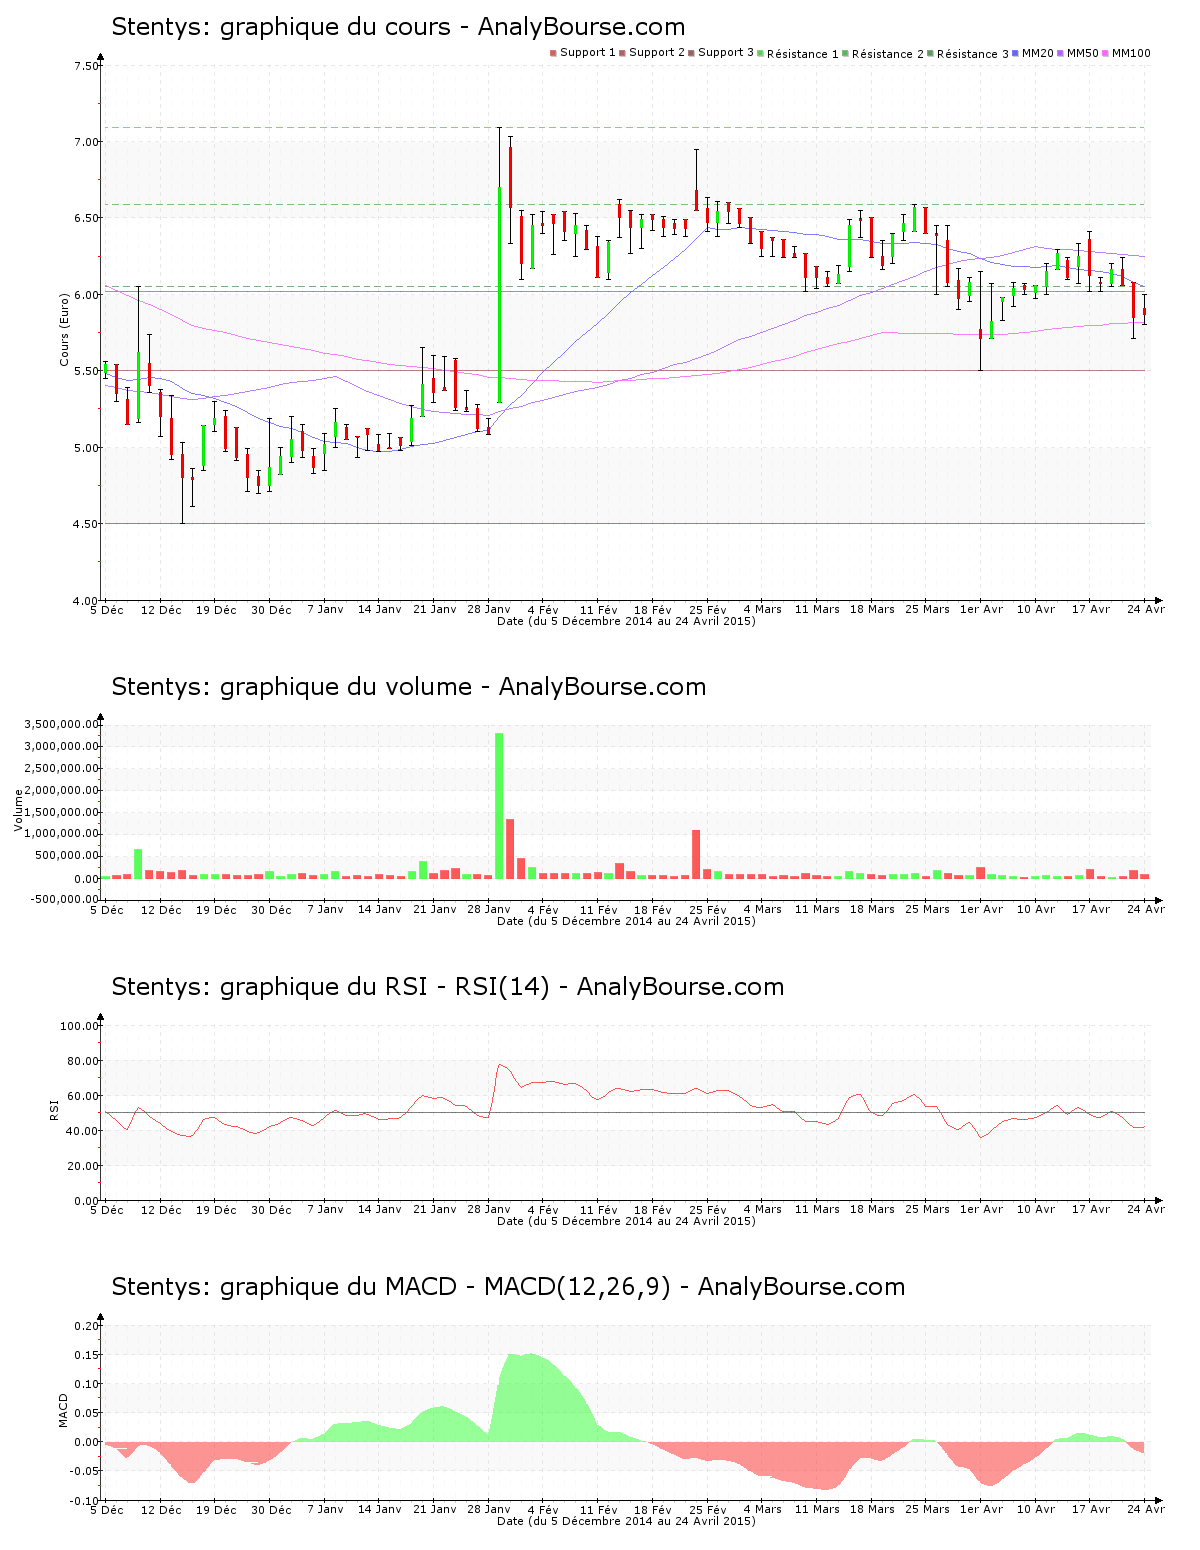Click '80.00' on the RSI axis
Viewport: 1200px width, 1550px height.
[x=83, y=1061]
